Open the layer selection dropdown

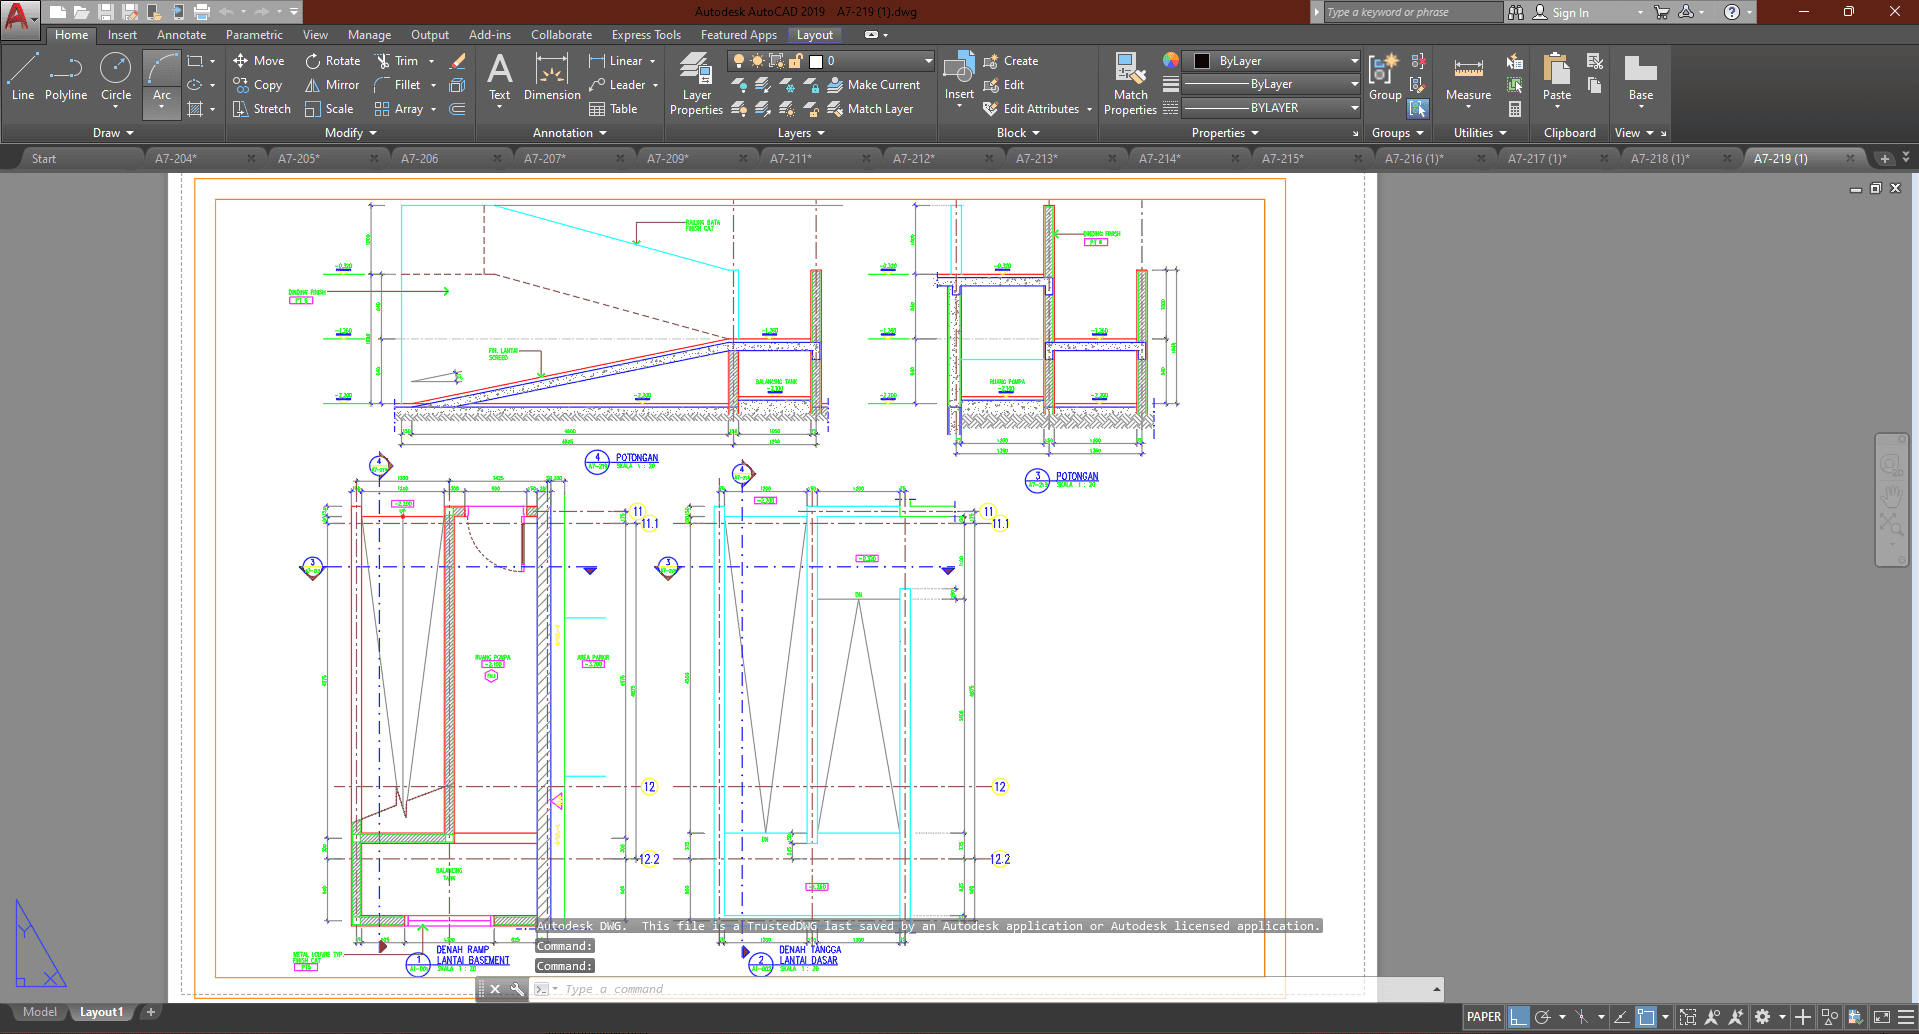click(928, 61)
